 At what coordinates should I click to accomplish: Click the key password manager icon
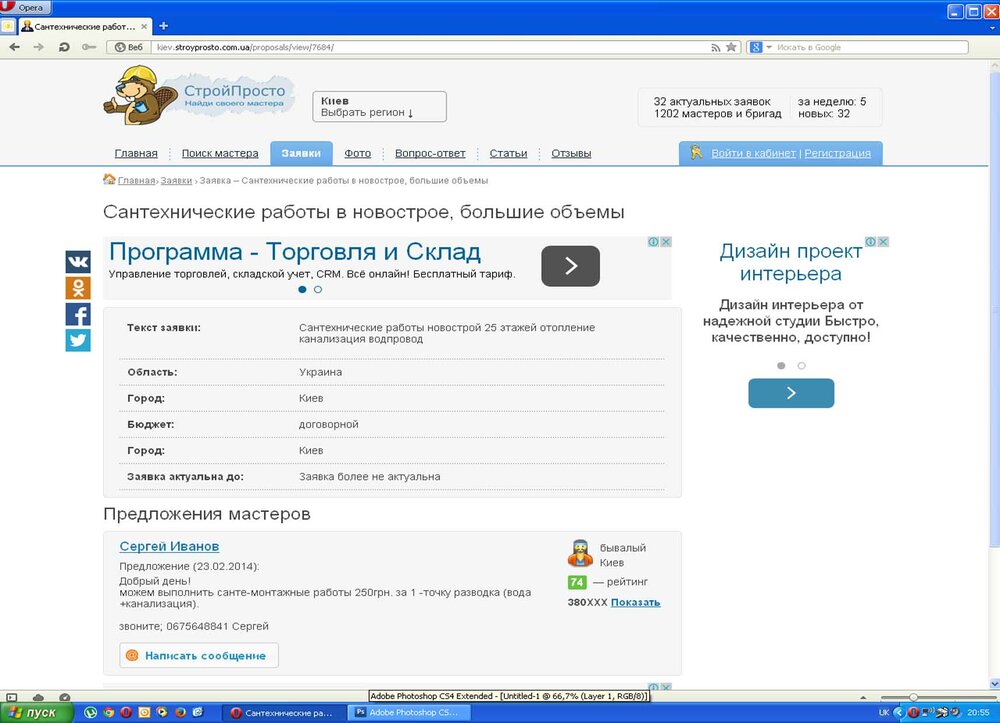(x=89, y=47)
